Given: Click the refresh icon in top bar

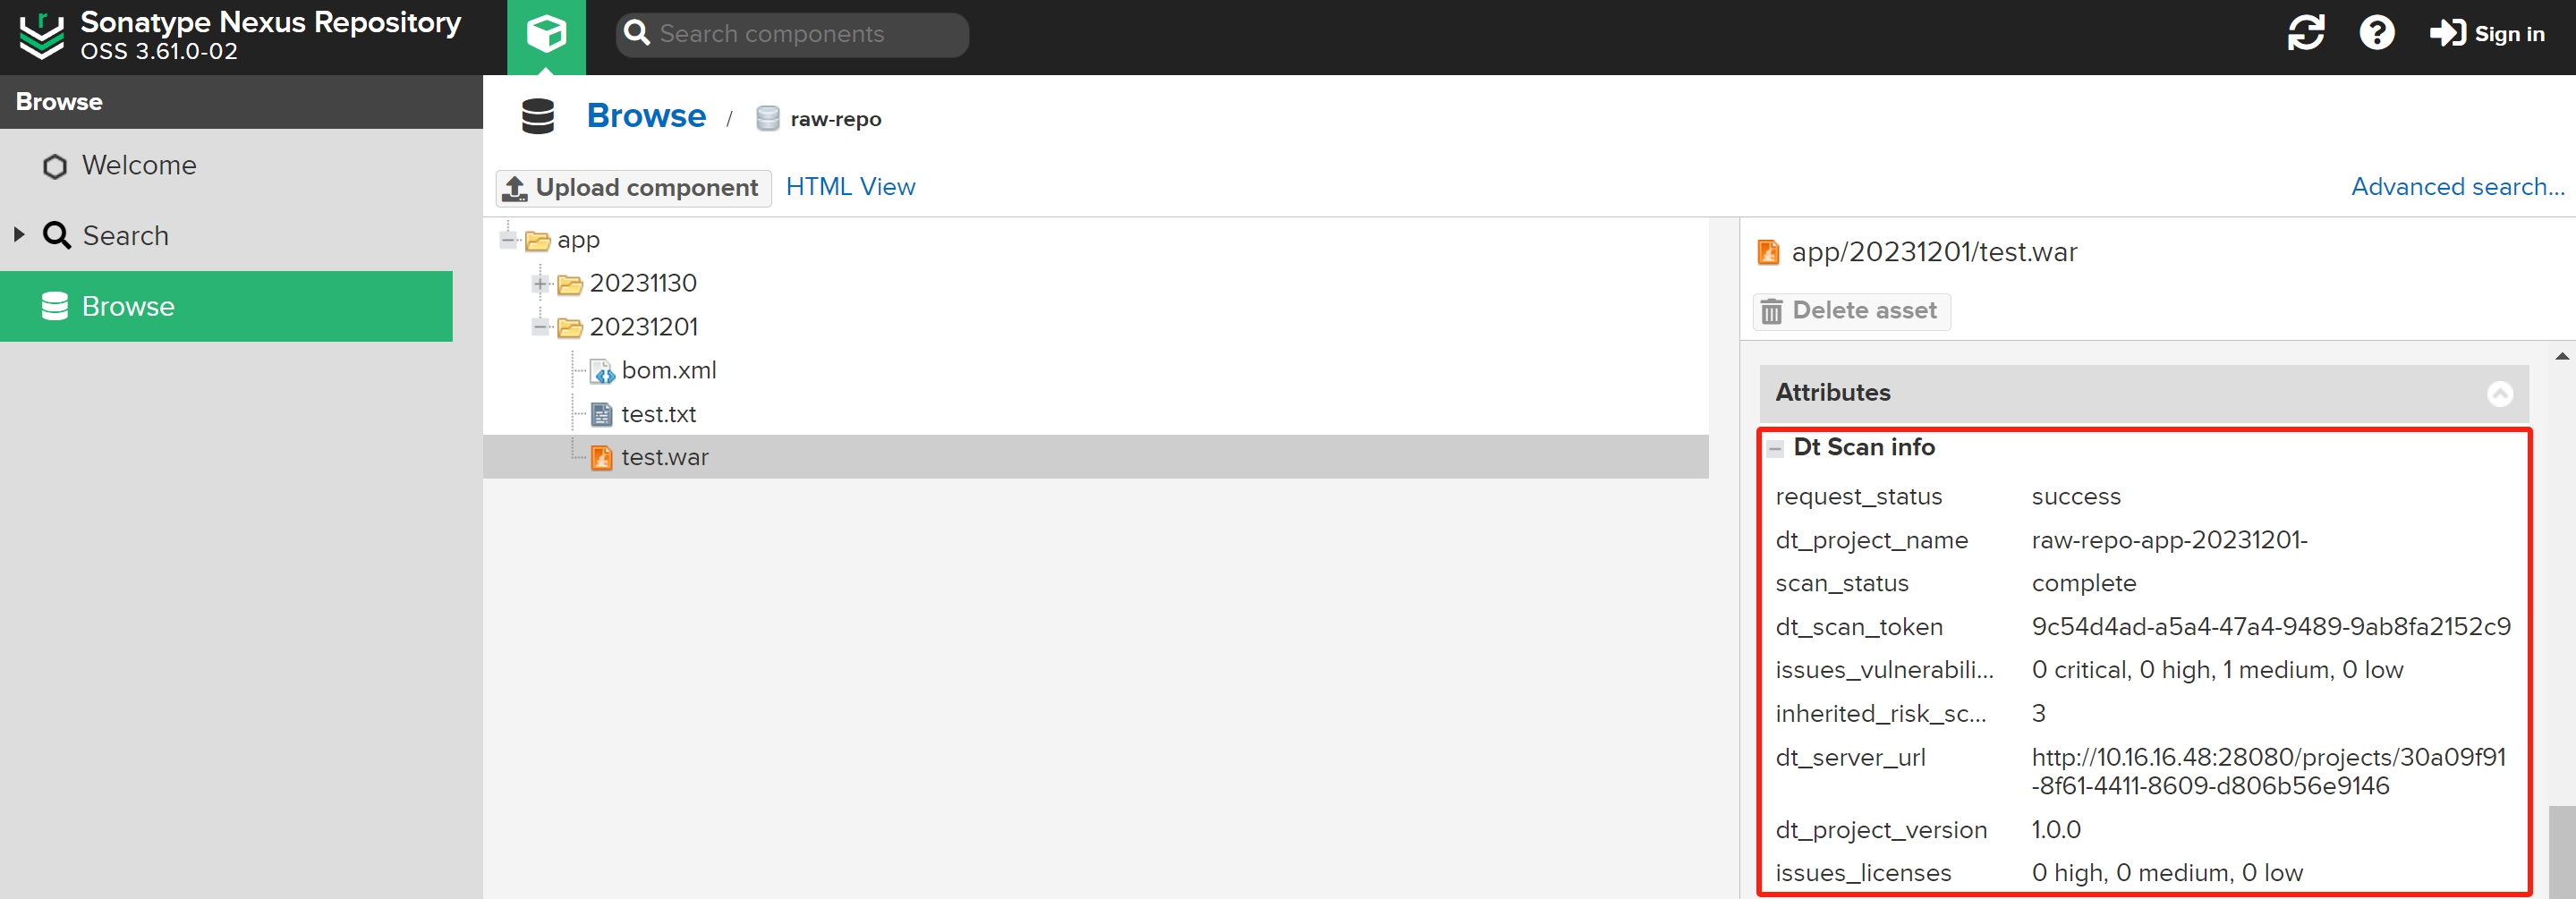Looking at the screenshot, I should (2305, 33).
